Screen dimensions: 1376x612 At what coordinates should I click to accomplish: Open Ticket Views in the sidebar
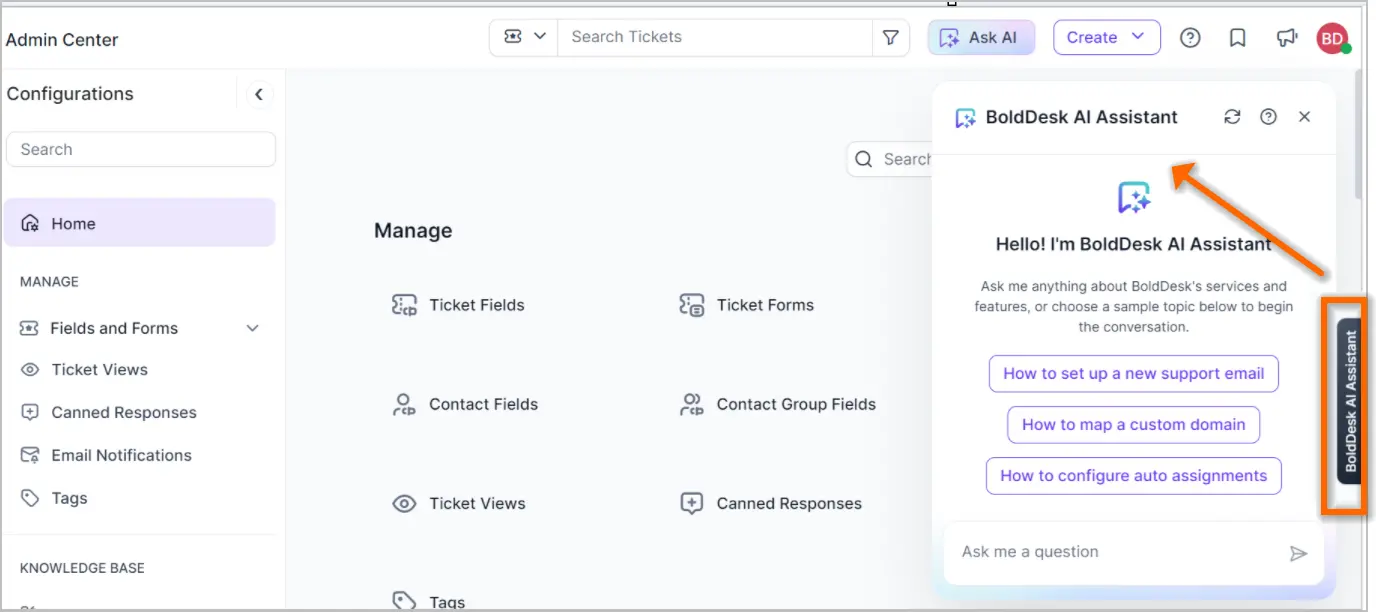[100, 369]
